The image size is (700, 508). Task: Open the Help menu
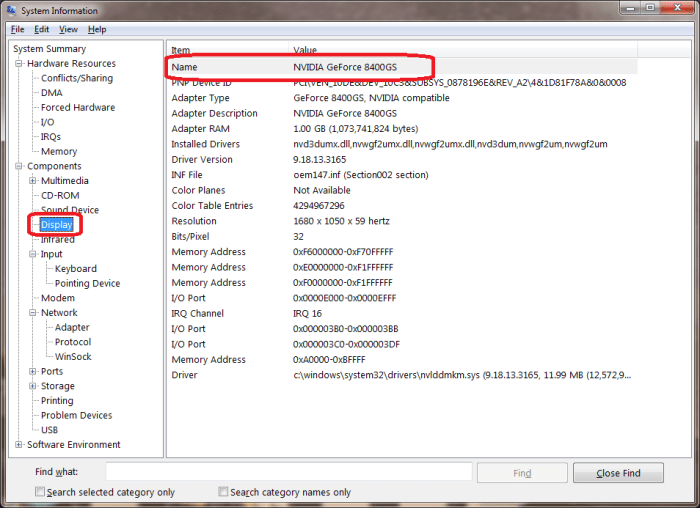(97, 29)
